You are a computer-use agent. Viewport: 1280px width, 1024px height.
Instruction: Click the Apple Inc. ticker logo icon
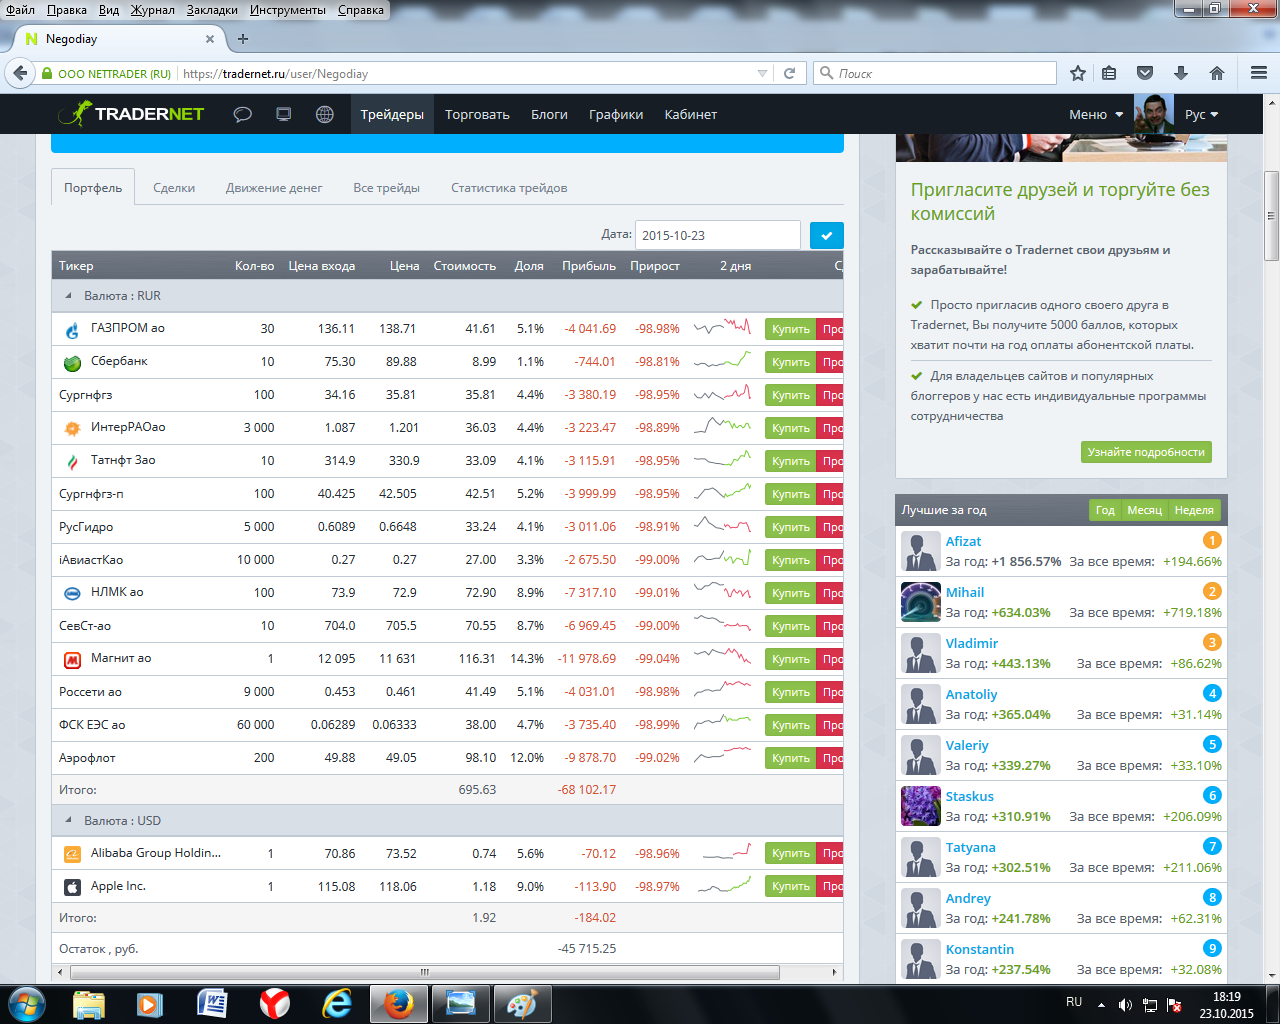tap(72, 886)
